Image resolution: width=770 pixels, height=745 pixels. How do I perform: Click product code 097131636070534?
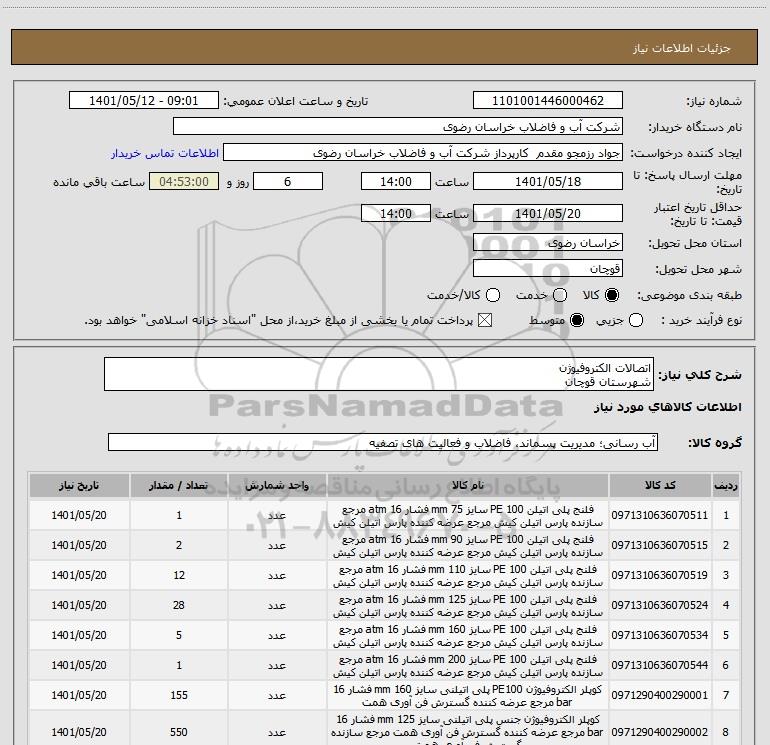click(x=660, y=635)
